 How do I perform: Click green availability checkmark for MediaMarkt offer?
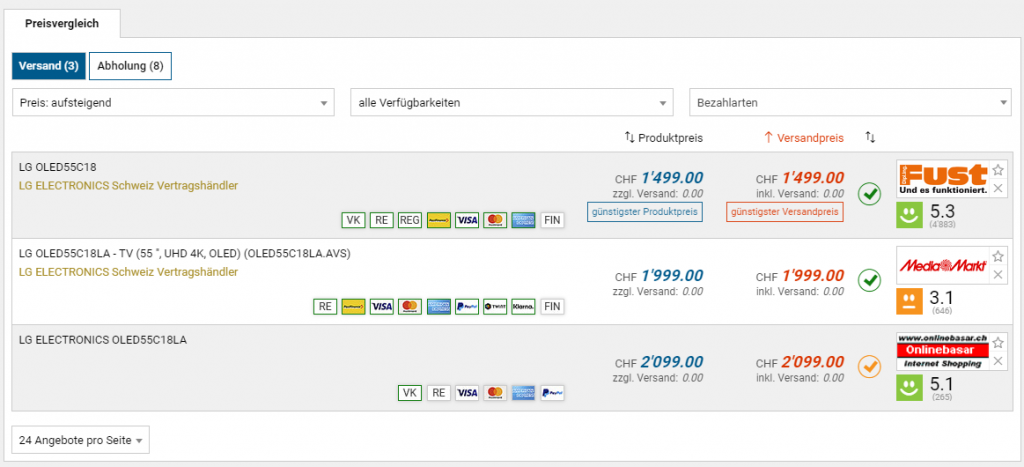pos(869,280)
